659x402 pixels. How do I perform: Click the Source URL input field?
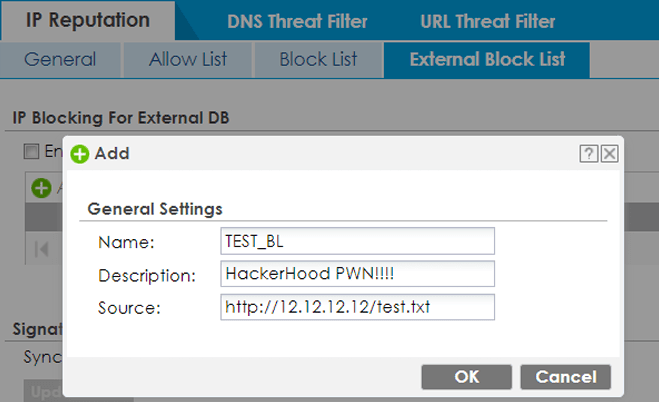coord(357,306)
